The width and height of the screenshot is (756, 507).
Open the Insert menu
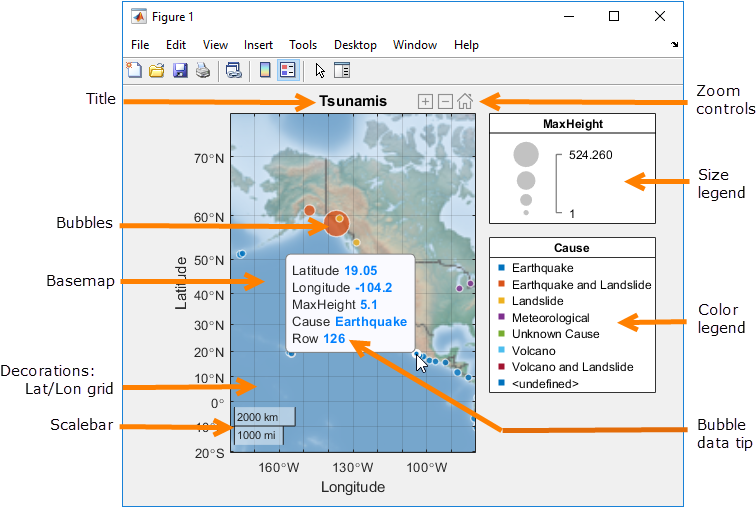[x=258, y=45]
